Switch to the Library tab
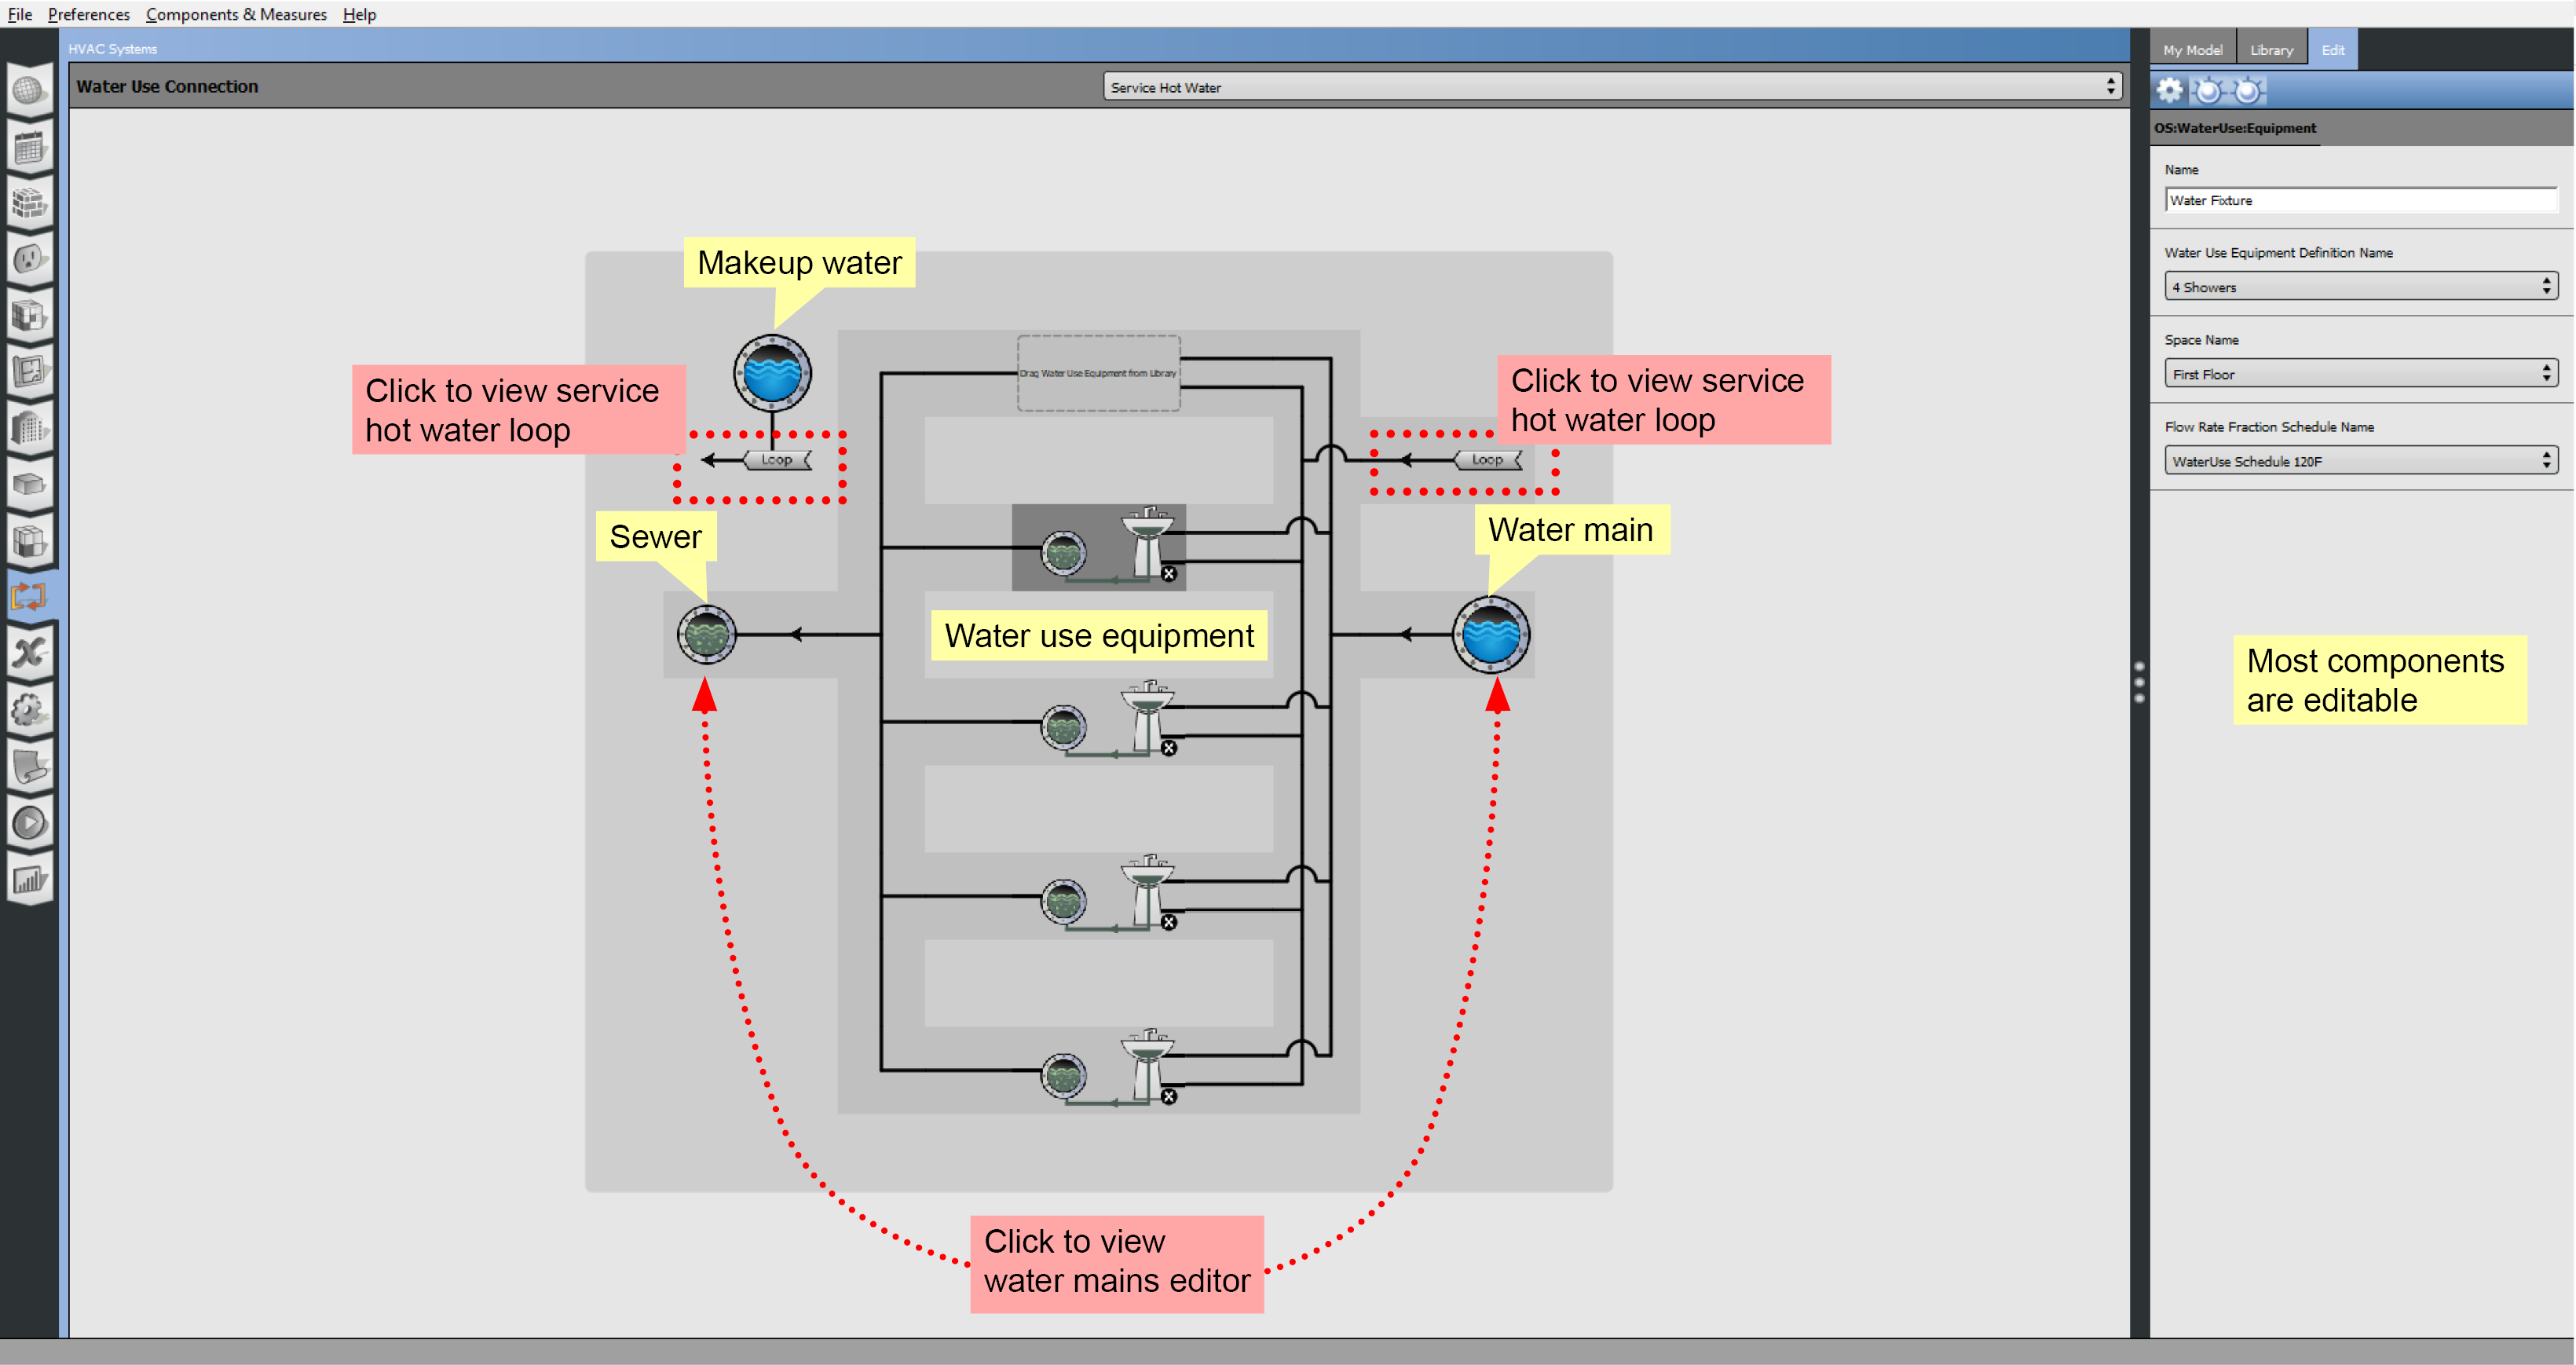 click(2271, 50)
